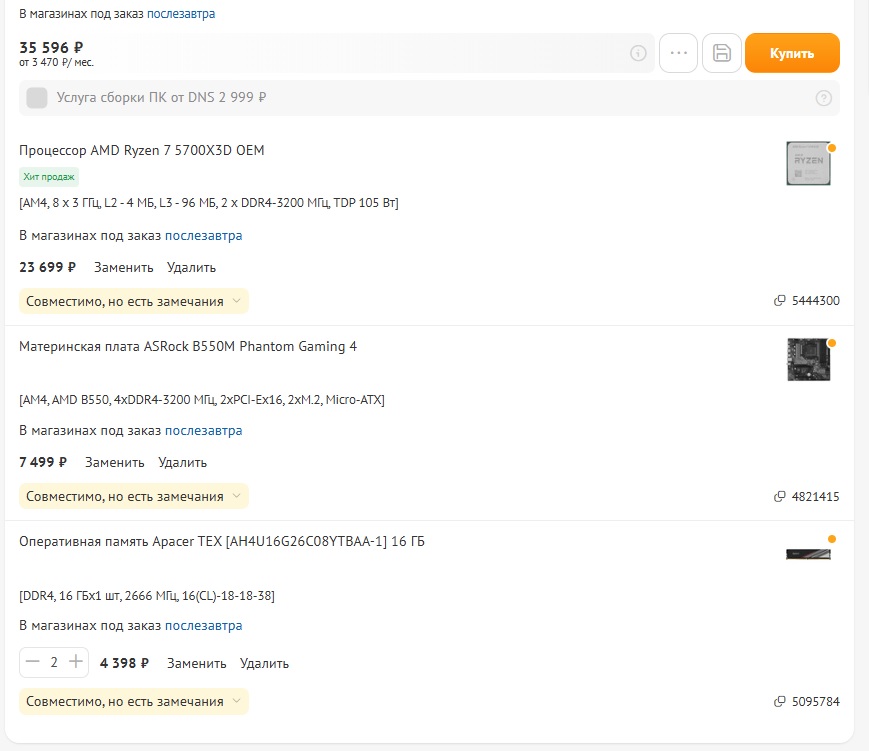Click the Хит продаж badge on the processor

[x=49, y=177]
